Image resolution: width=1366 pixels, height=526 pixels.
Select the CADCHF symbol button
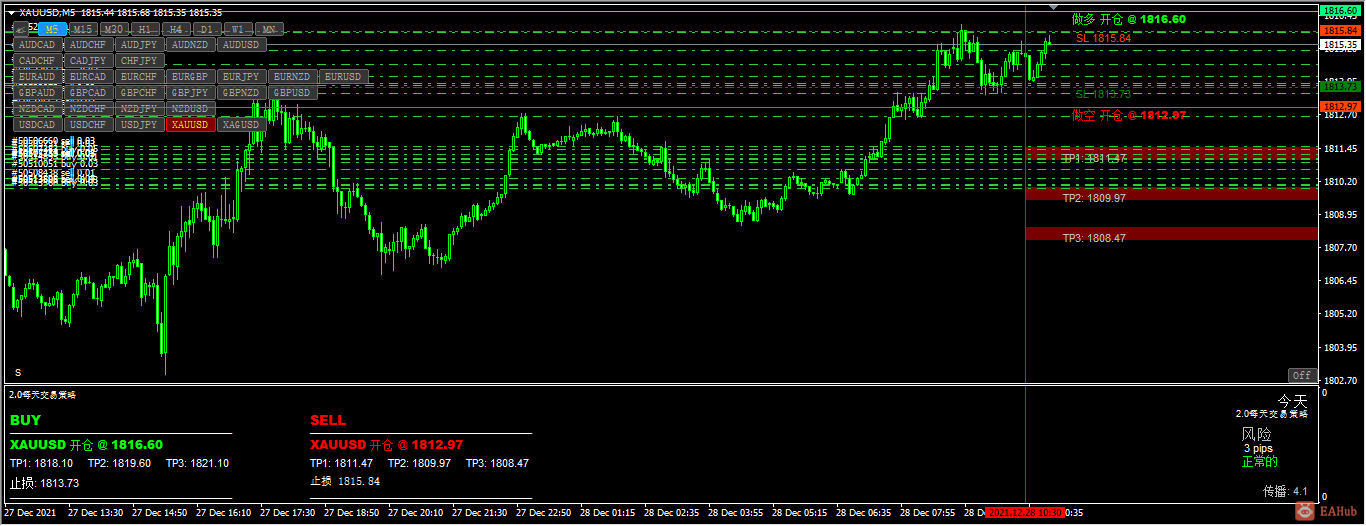38,61
